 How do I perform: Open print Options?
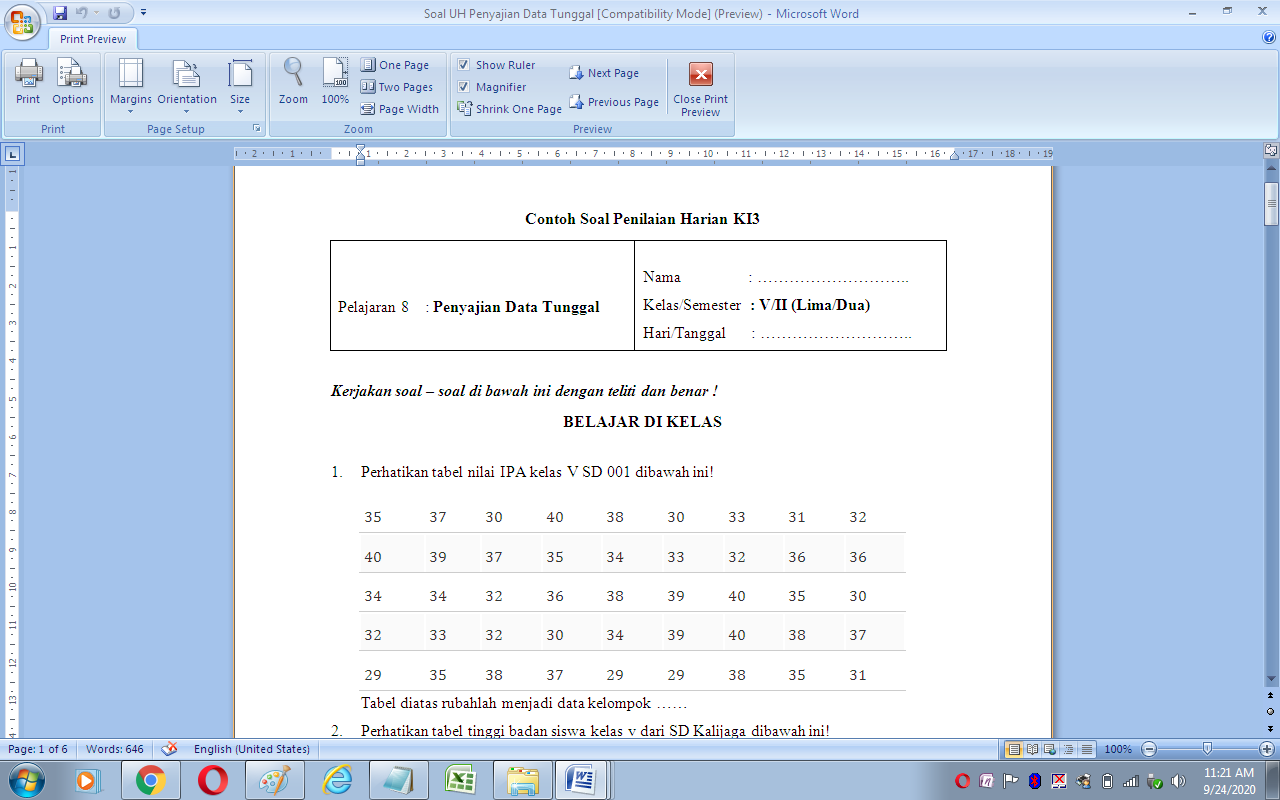(x=73, y=81)
